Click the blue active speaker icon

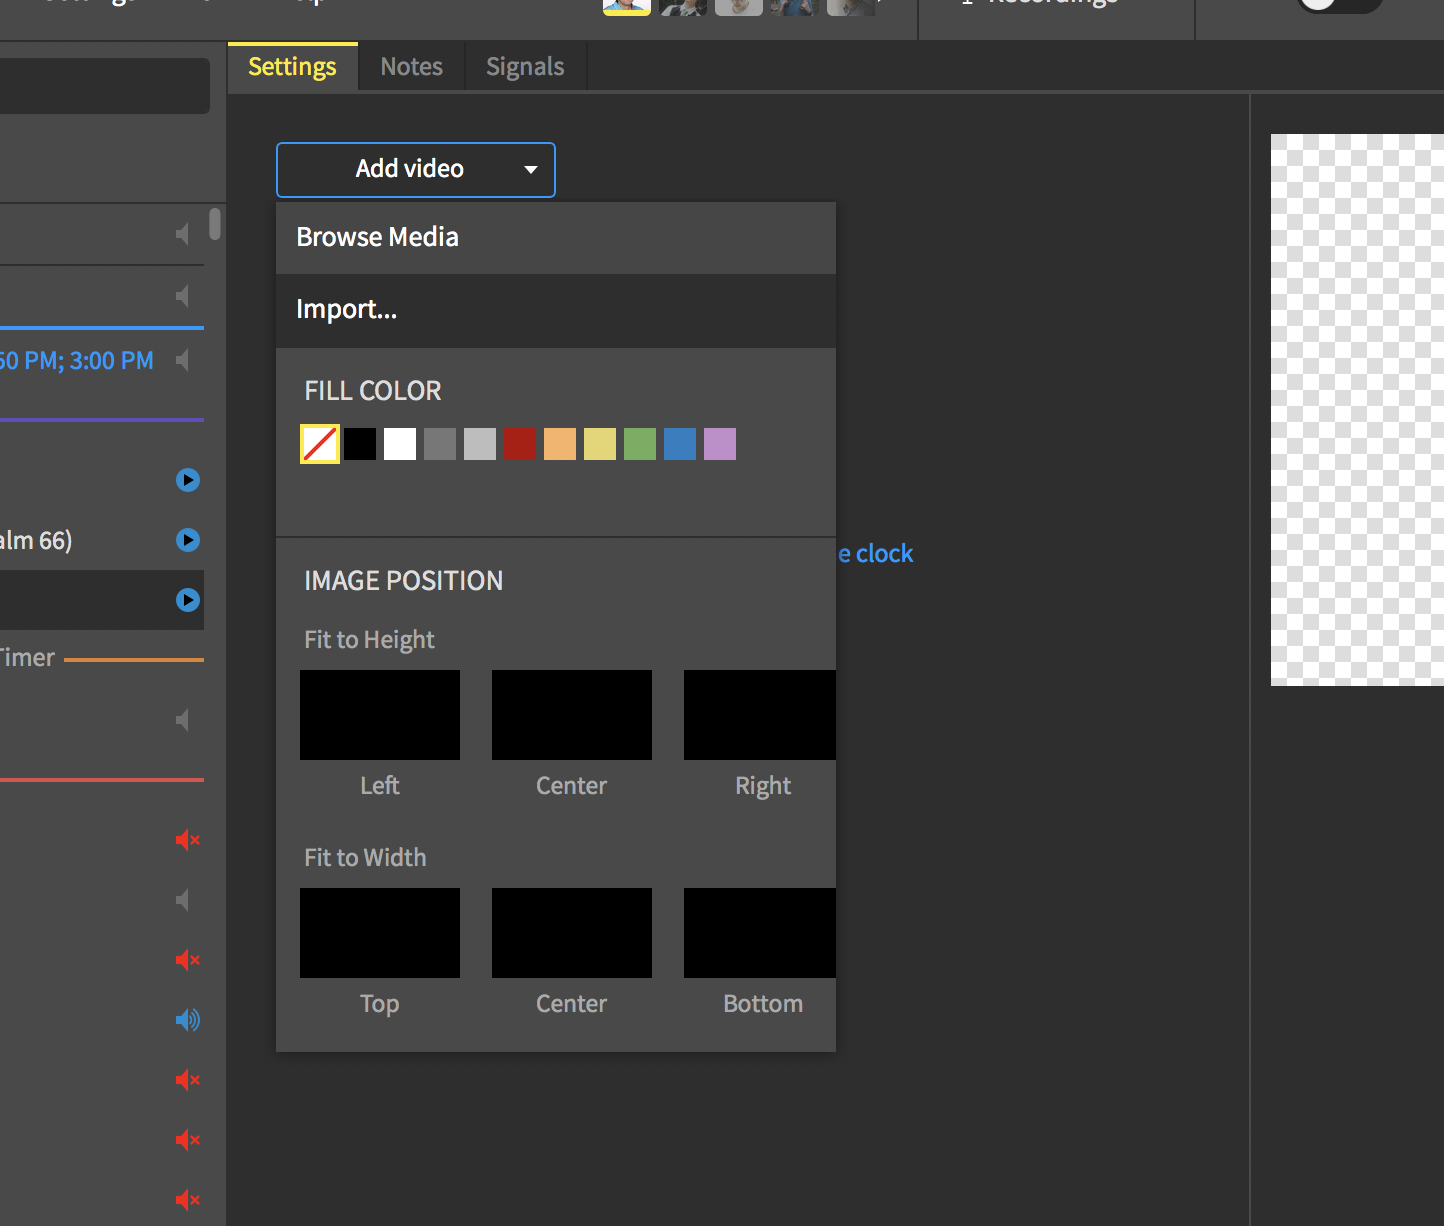pos(187,1020)
